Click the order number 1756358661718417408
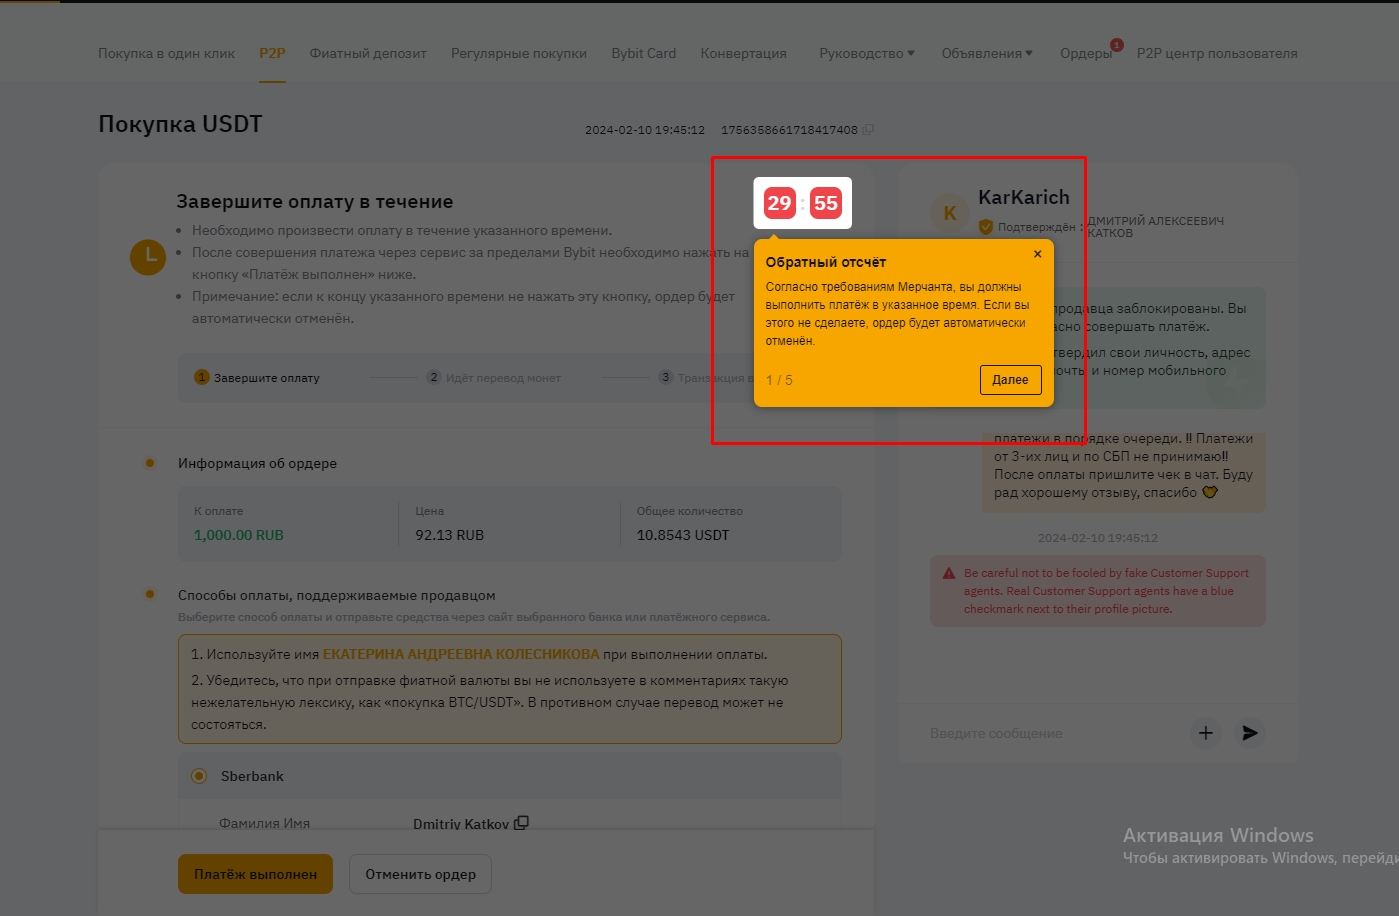The height and width of the screenshot is (916, 1399). 789,130
